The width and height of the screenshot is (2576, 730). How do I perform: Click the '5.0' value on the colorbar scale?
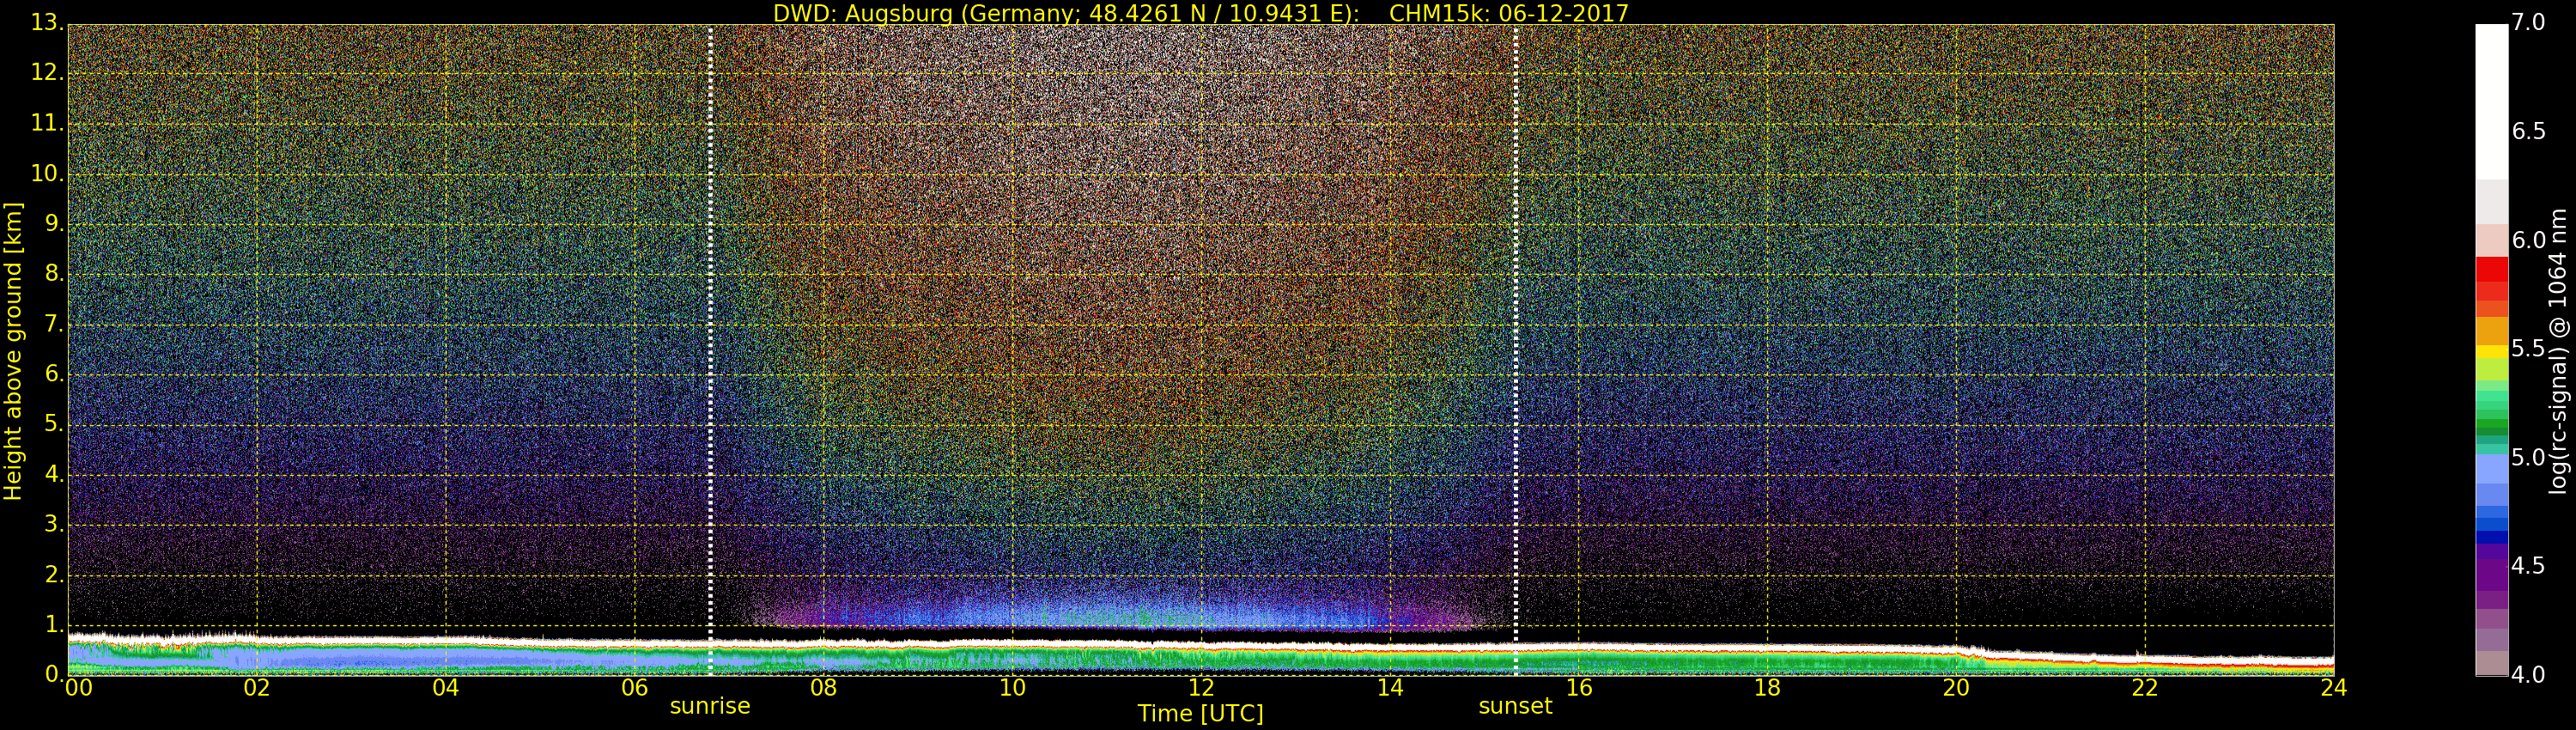coord(2528,458)
